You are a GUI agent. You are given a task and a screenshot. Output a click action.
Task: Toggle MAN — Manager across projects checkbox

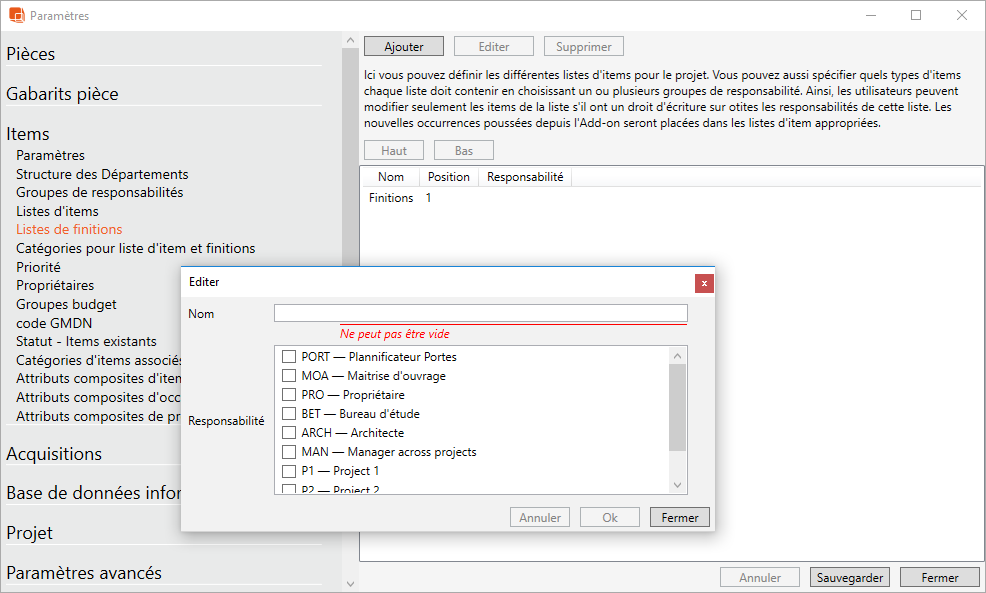pos(289,452)
